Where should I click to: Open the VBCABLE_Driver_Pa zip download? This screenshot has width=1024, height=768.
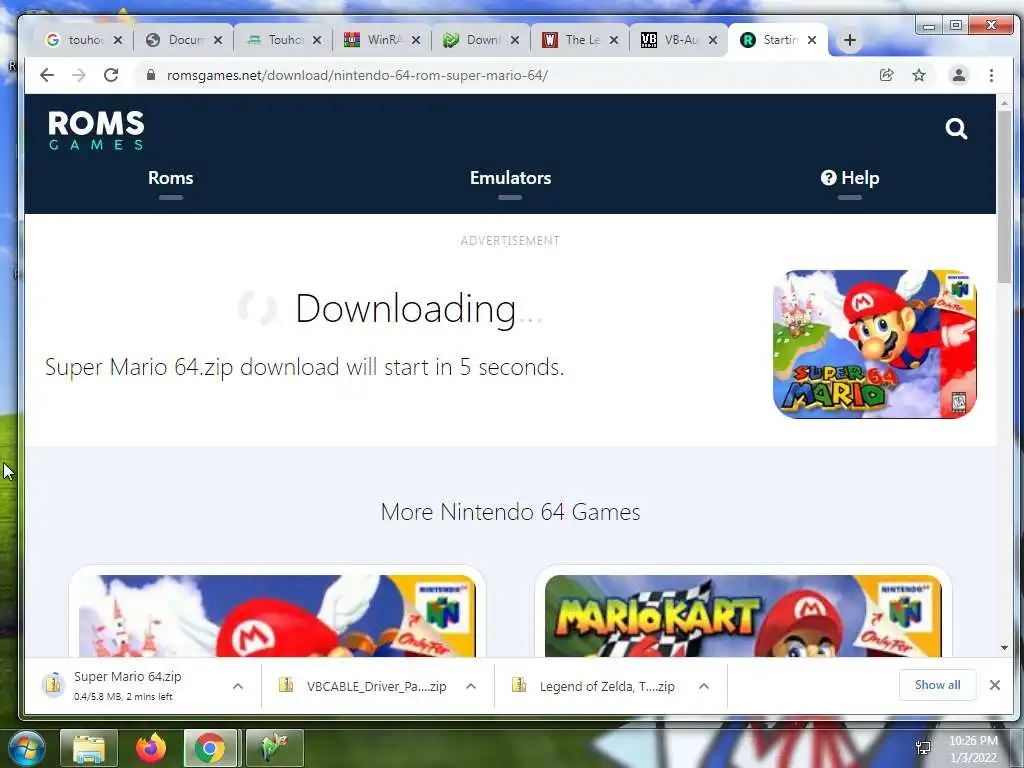coord(376,686)
